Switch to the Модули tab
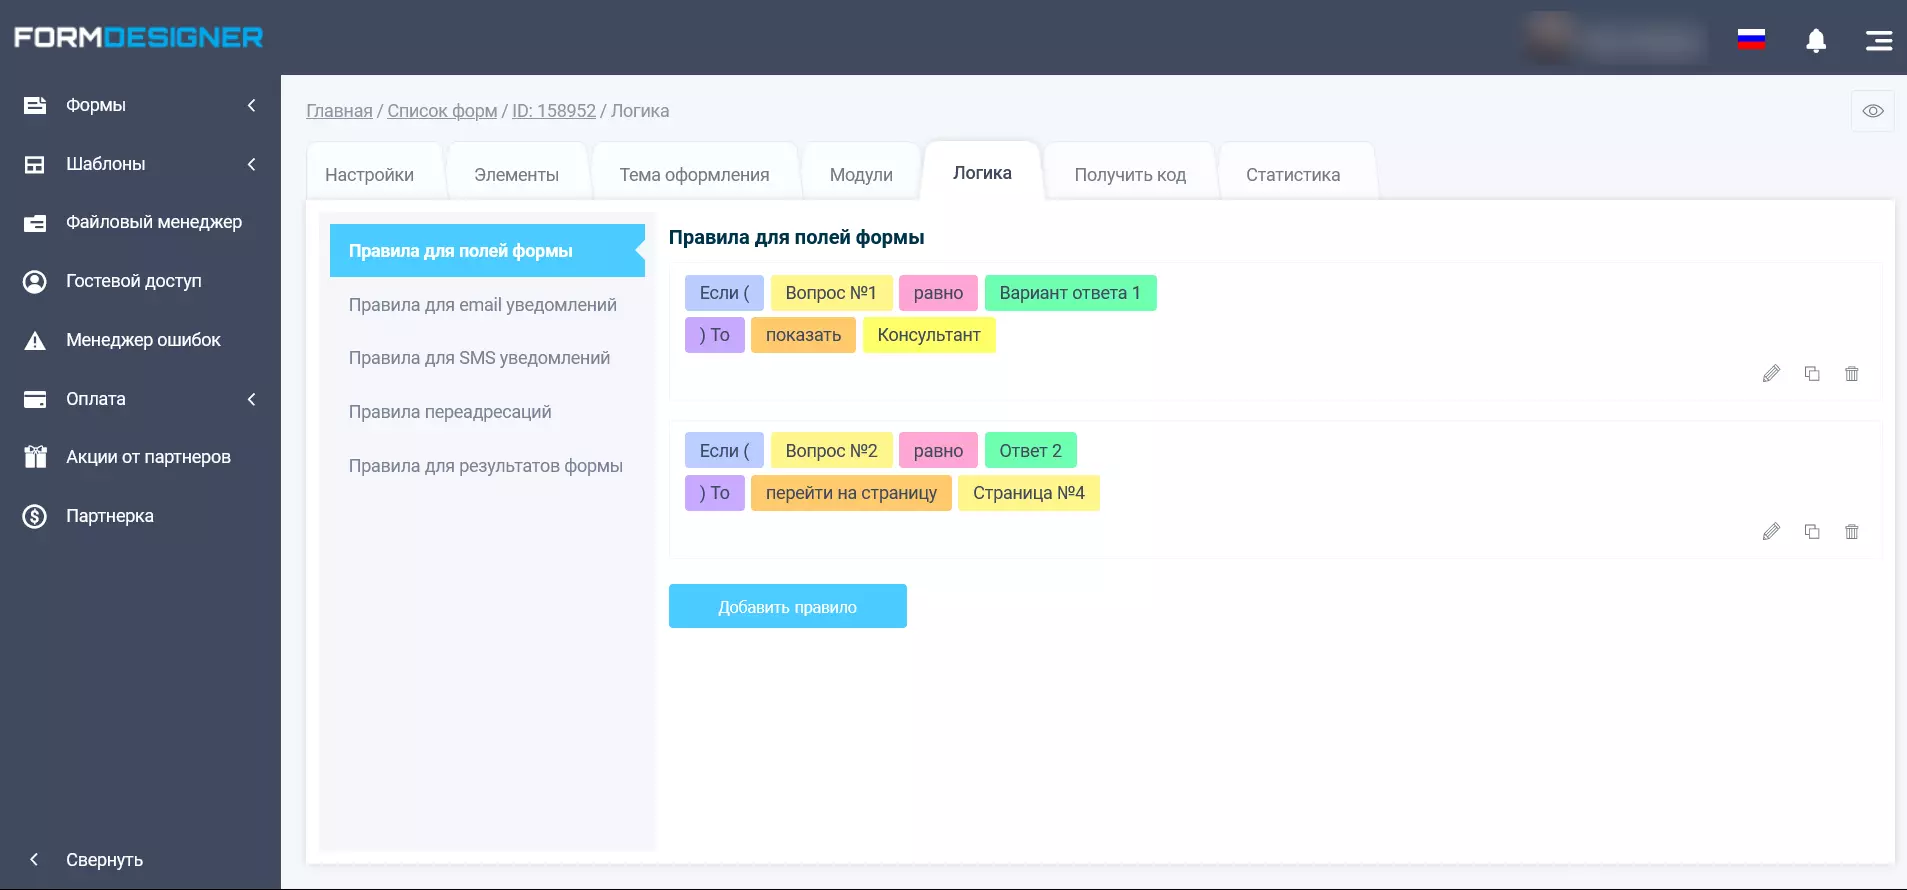The image size is (1907, 890). tap(861, 175)
